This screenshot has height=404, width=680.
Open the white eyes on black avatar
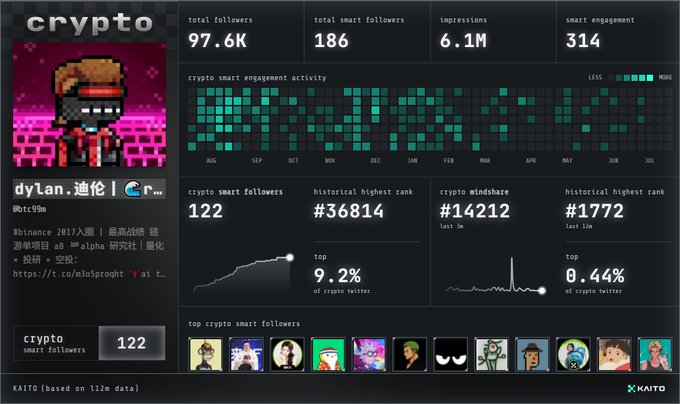[x=451, y=355]
